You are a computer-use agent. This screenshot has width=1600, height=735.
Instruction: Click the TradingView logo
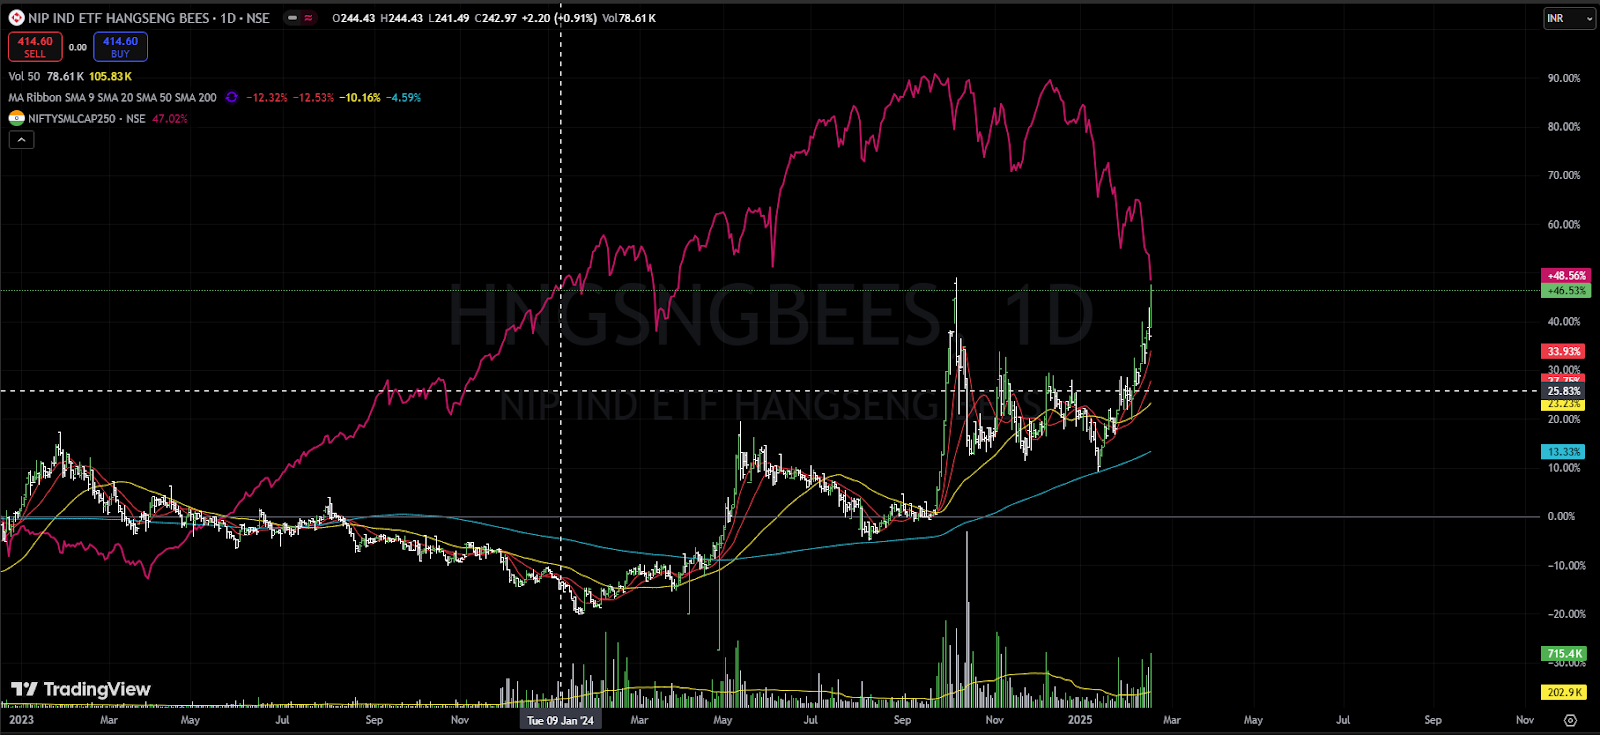click(80, 689)
